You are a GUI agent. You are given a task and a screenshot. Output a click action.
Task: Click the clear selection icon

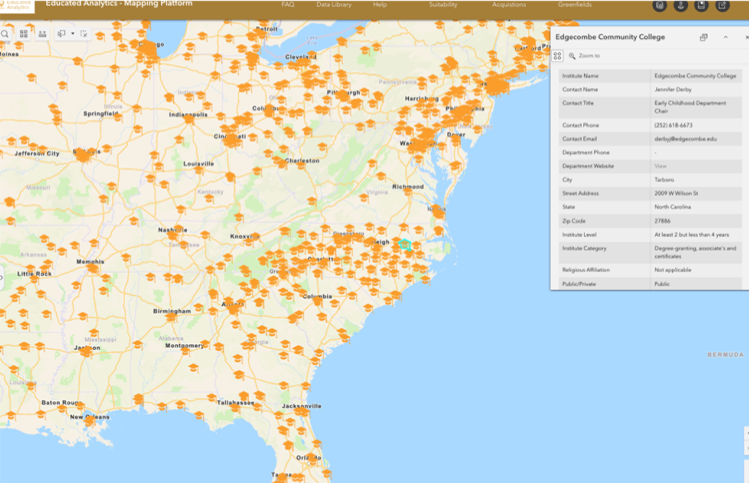(x=84, y=33)
